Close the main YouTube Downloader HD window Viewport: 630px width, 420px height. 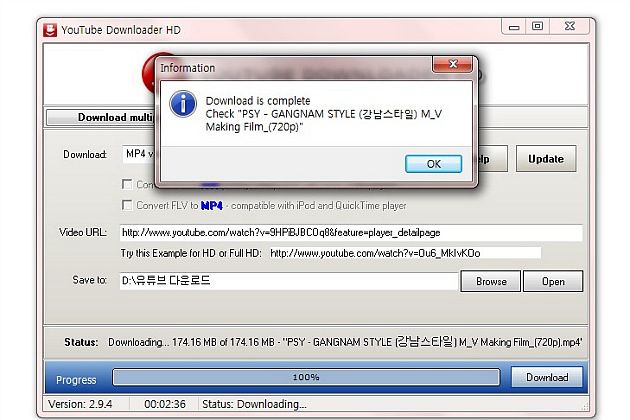(569, 27)
